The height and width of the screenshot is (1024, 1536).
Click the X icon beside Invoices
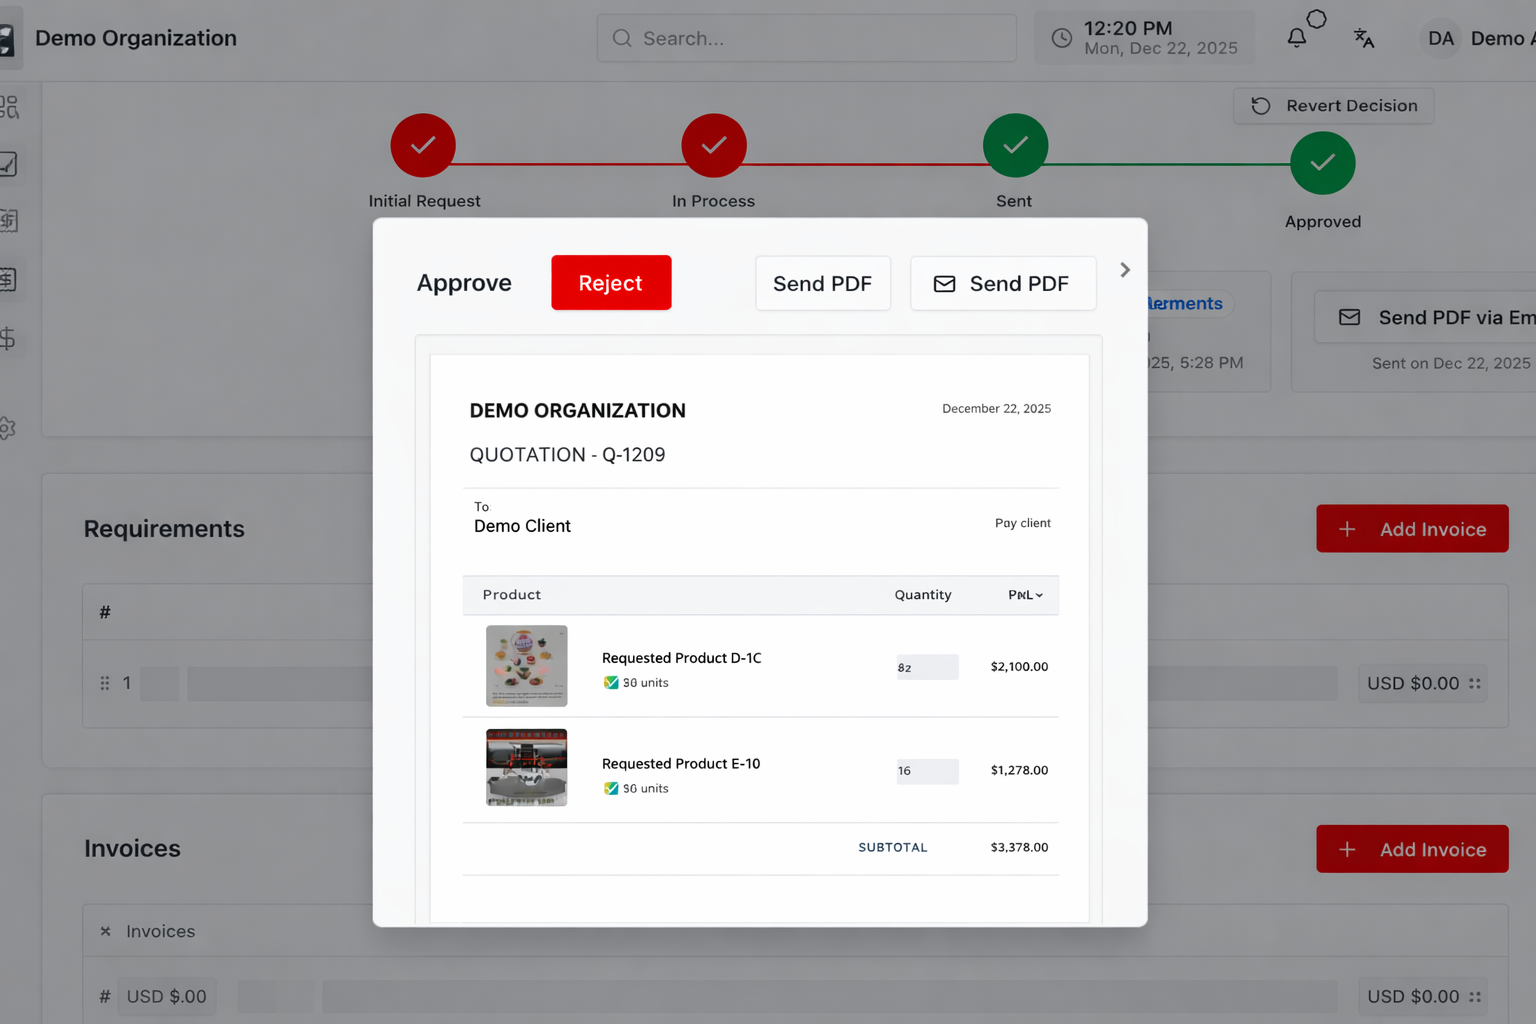click(x=105, y=931)
